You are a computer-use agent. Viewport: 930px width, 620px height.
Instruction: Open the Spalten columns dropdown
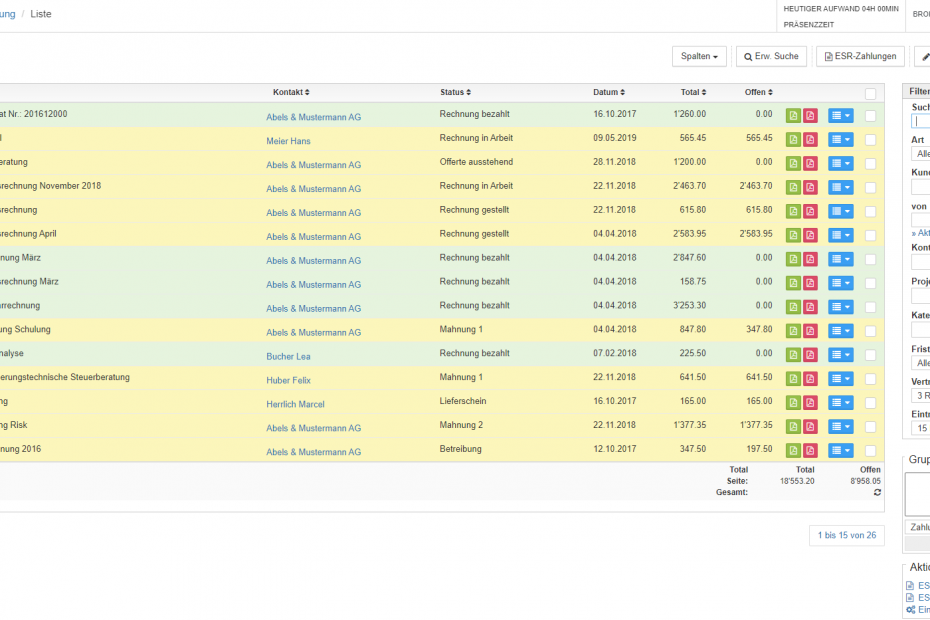point(699,56)
